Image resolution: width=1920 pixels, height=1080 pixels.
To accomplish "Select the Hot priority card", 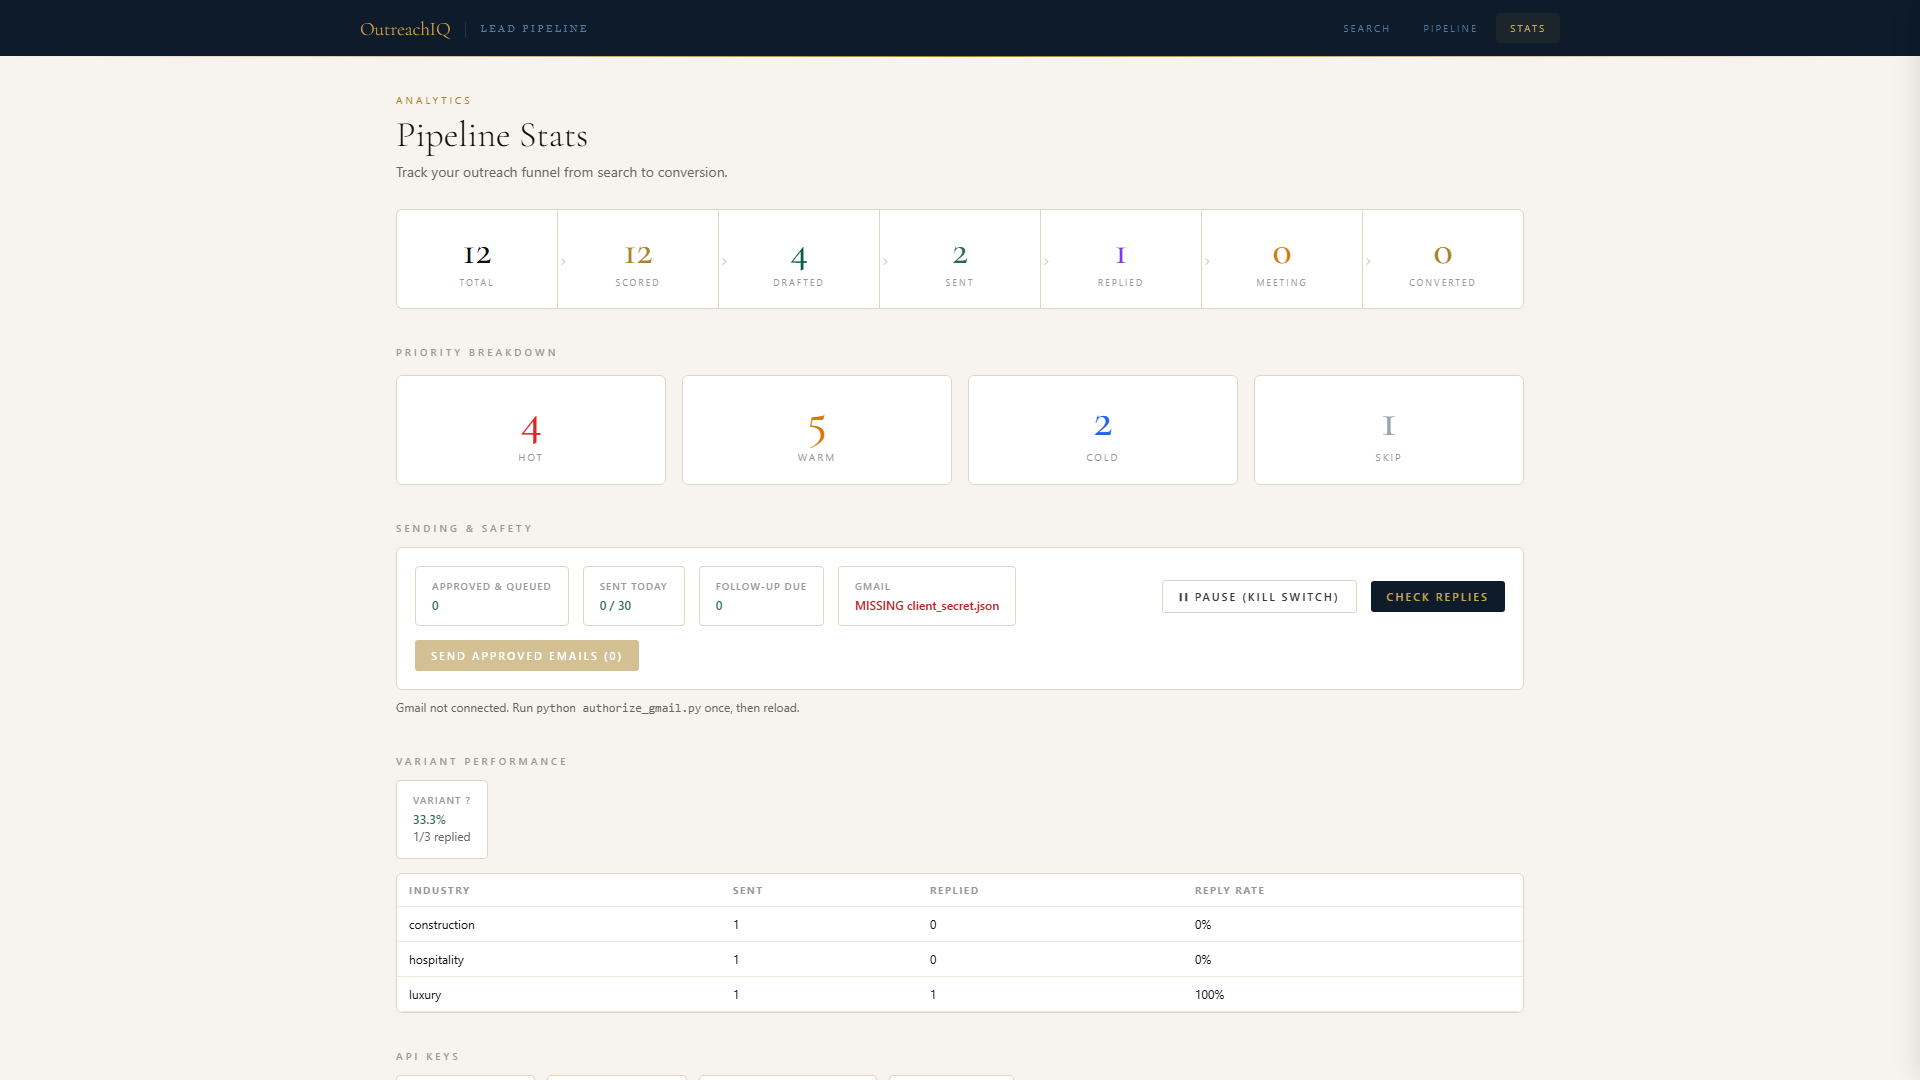I will coord(531,430).
